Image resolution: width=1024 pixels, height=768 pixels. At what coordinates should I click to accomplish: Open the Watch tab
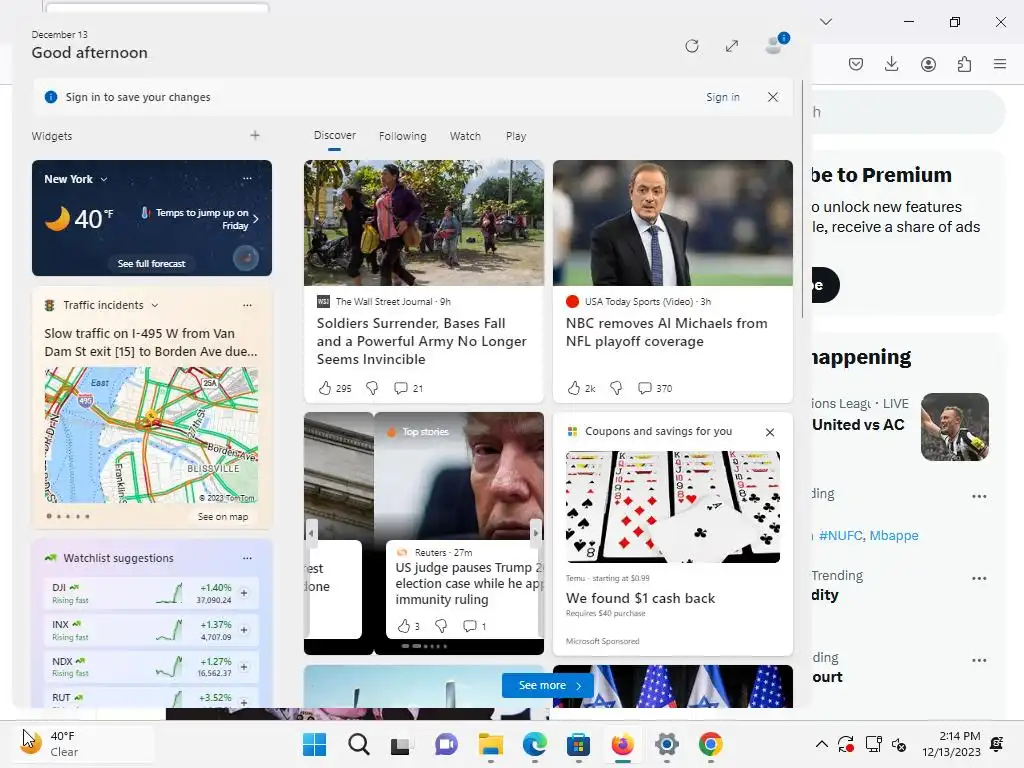465,136
